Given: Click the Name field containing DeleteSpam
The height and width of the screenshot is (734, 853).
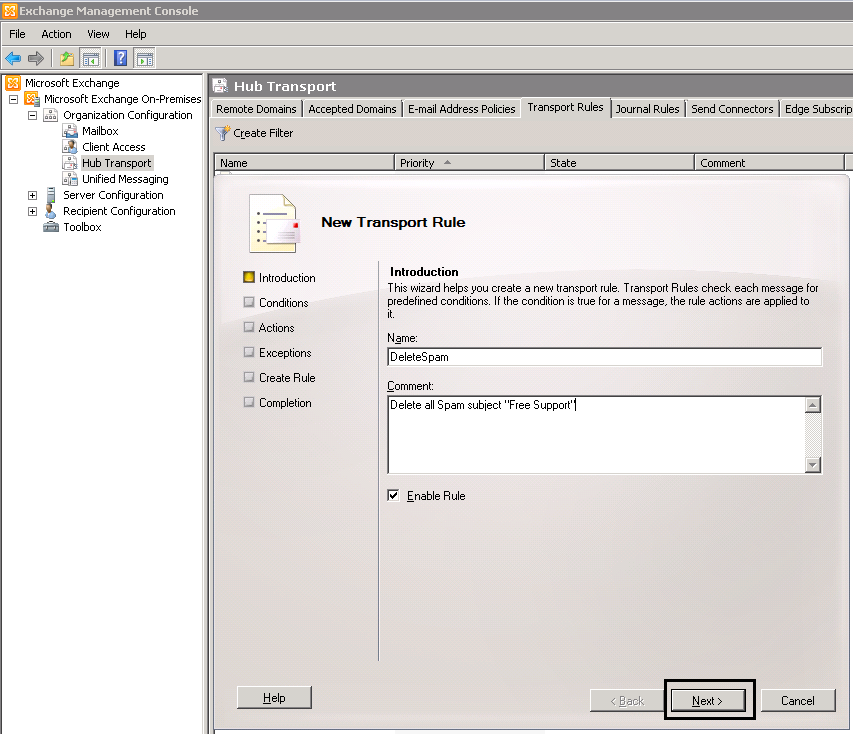Looking at the screenshot, I should click(x=604, y=357).
